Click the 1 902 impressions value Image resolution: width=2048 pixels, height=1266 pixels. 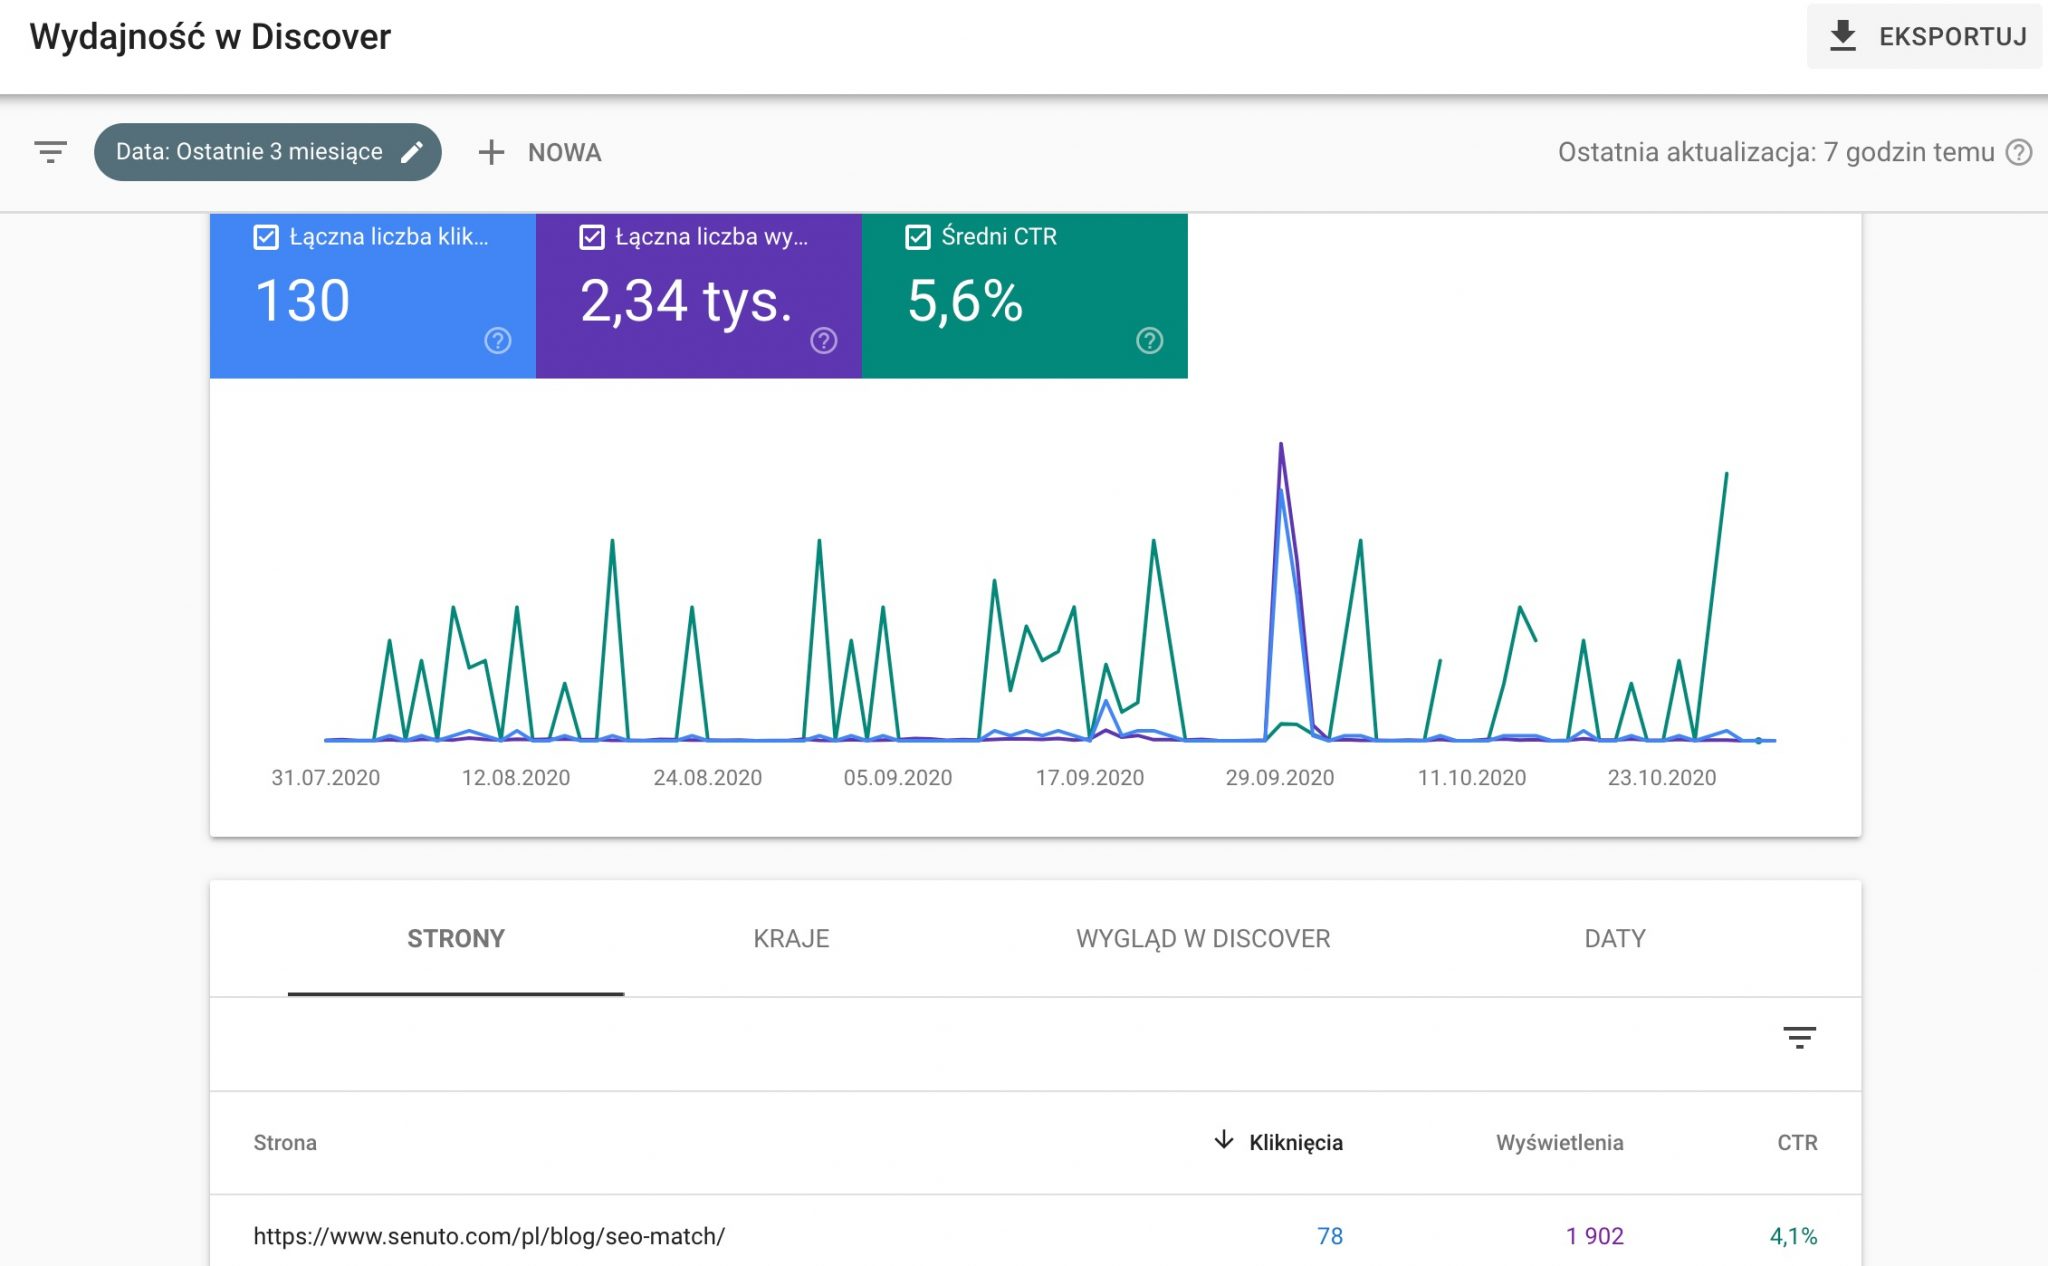tap(1595, 1236)
